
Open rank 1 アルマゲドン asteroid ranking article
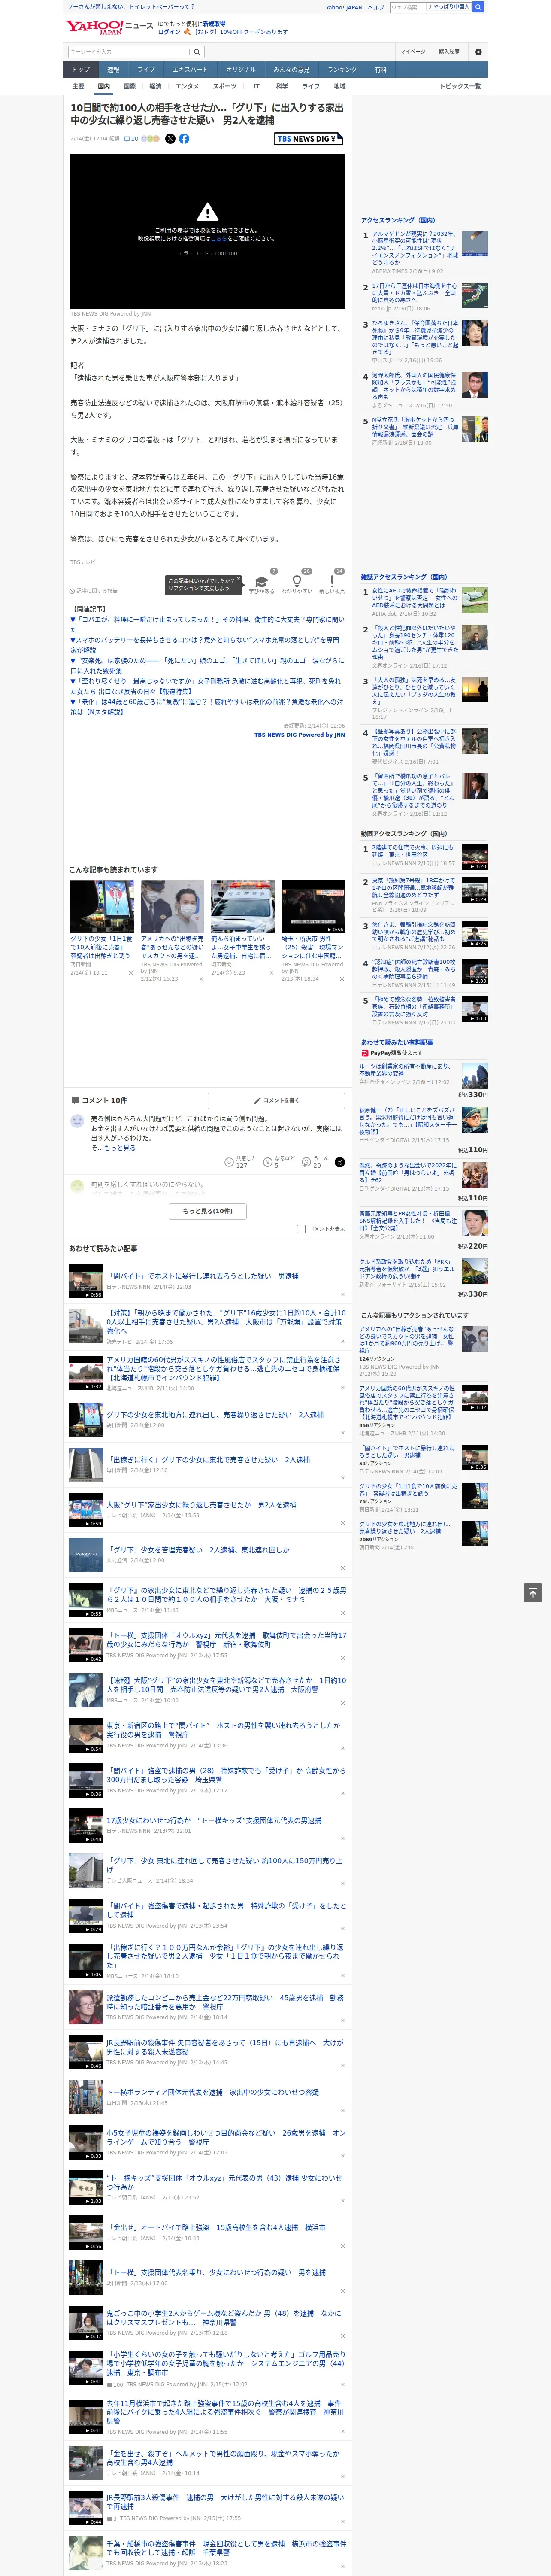(415, 248)
